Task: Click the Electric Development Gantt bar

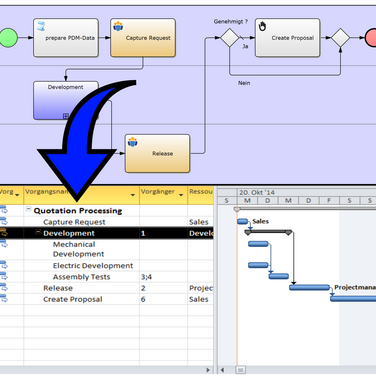Action: tap(258, 265)
